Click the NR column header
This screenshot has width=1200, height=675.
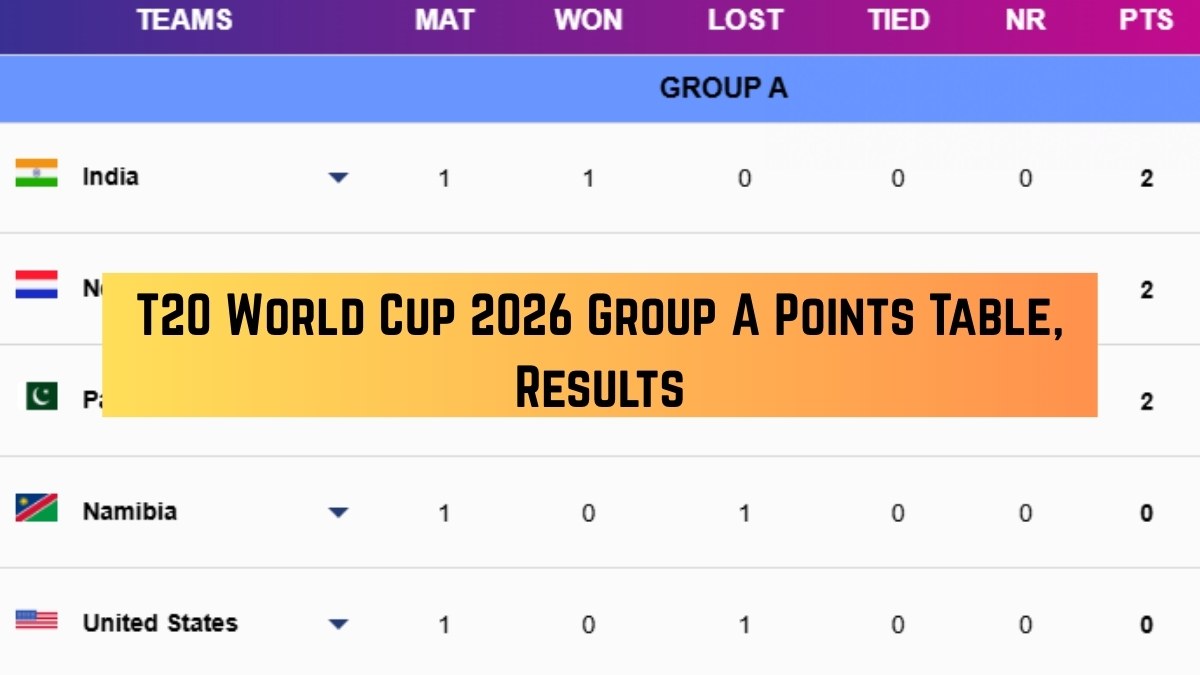point(1025,20)
